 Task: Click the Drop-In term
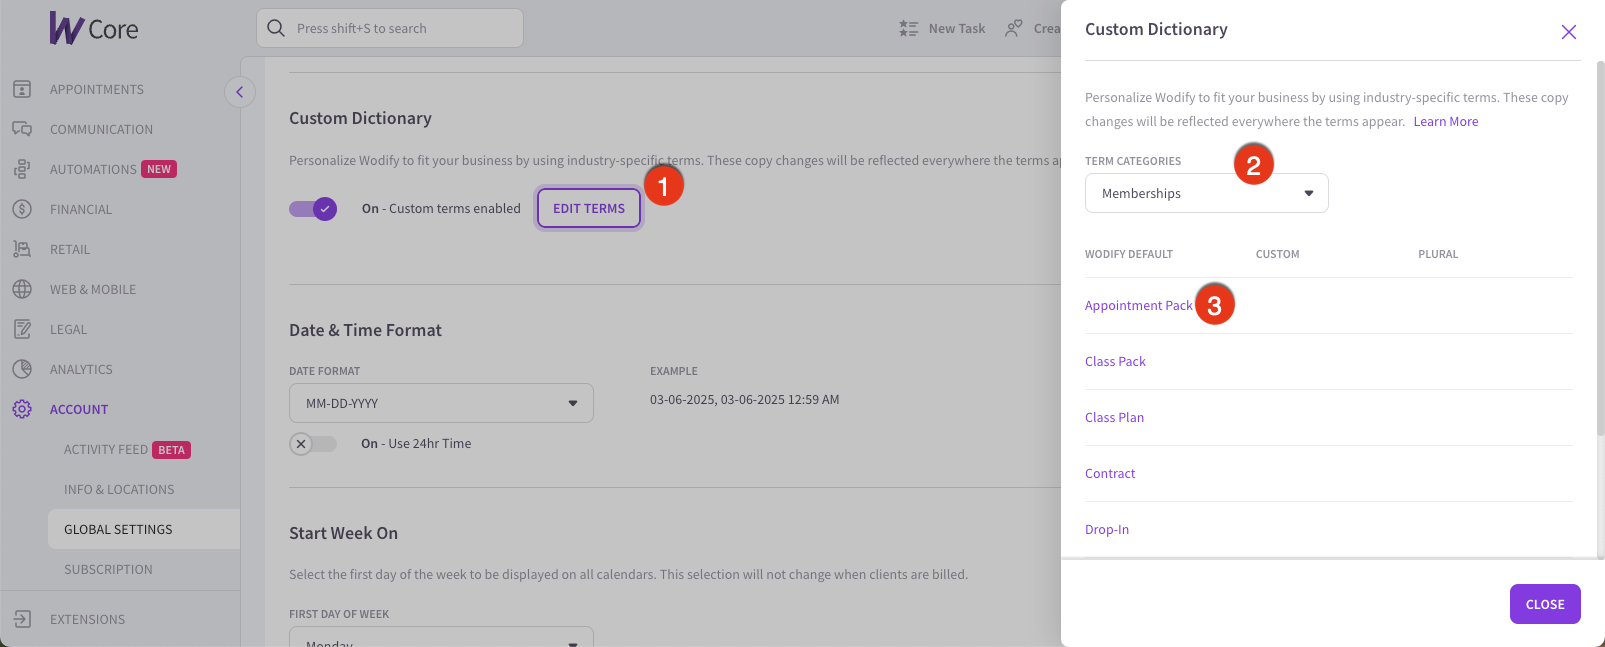[x=1107, y=529]
